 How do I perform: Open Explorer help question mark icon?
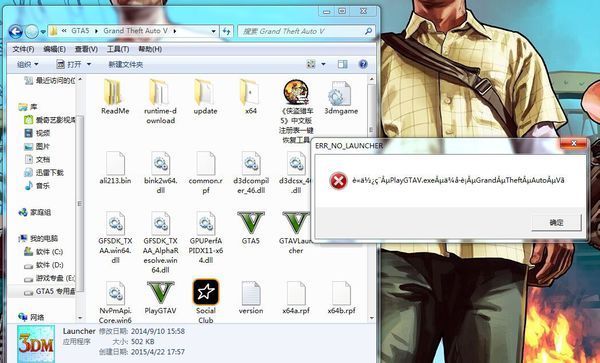click(363, 64)
